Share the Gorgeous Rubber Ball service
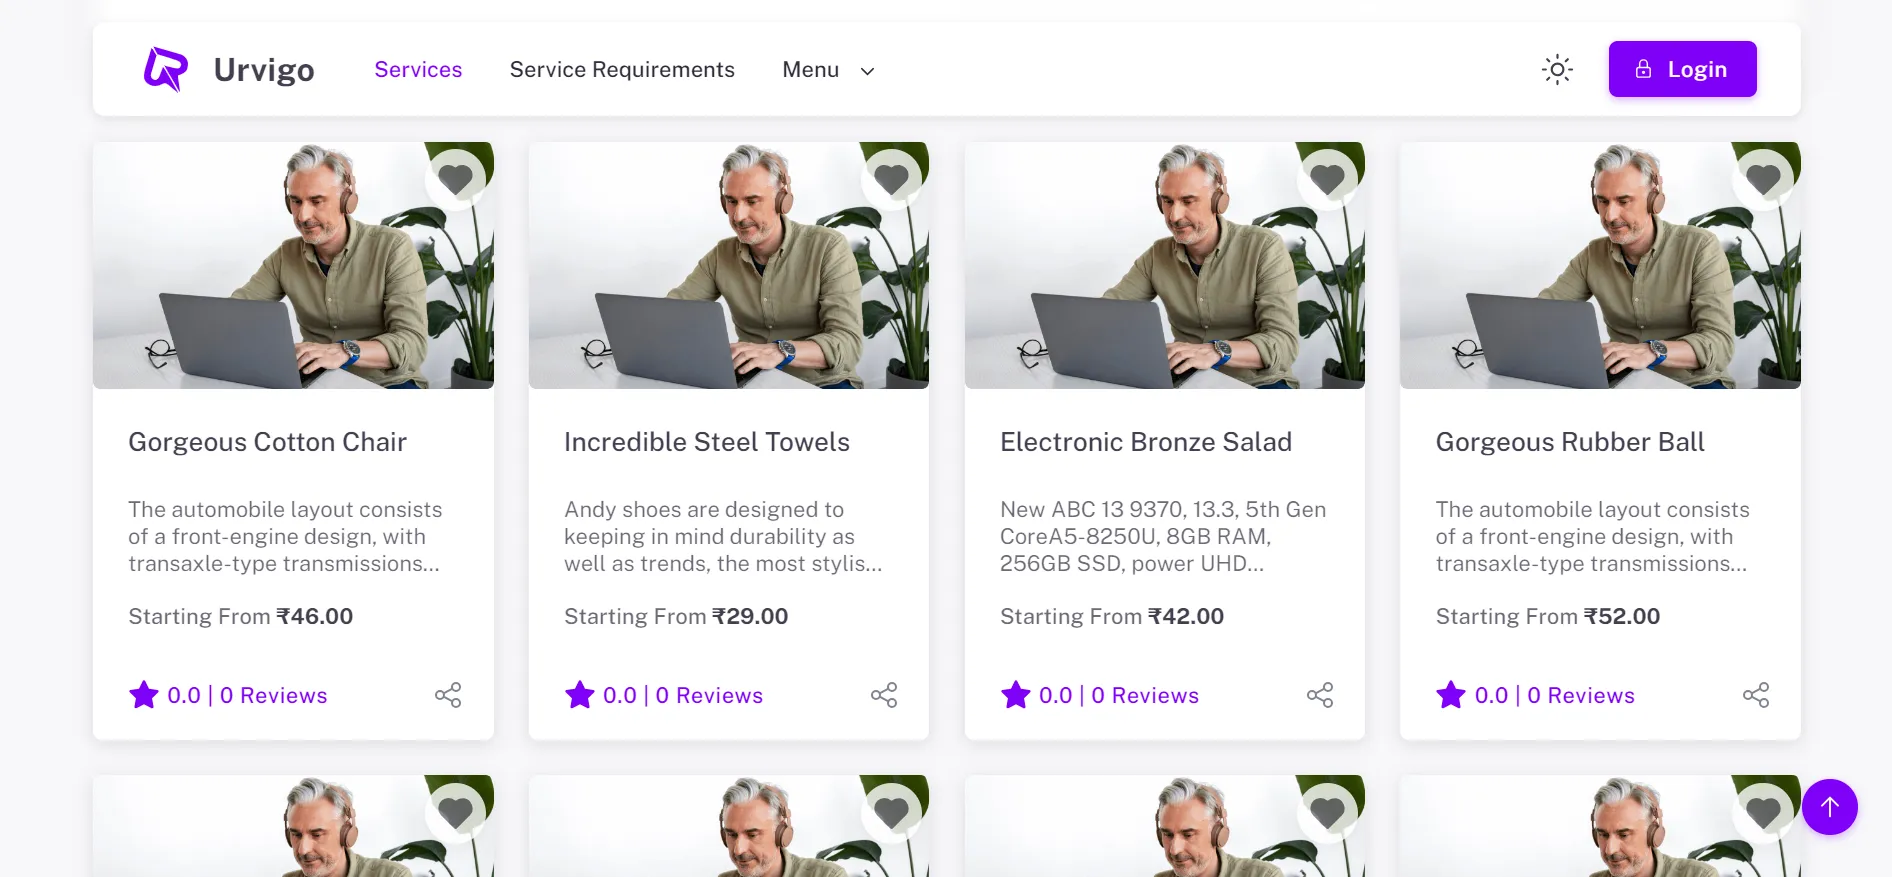1892x877 pixels. coord(1756,695)
